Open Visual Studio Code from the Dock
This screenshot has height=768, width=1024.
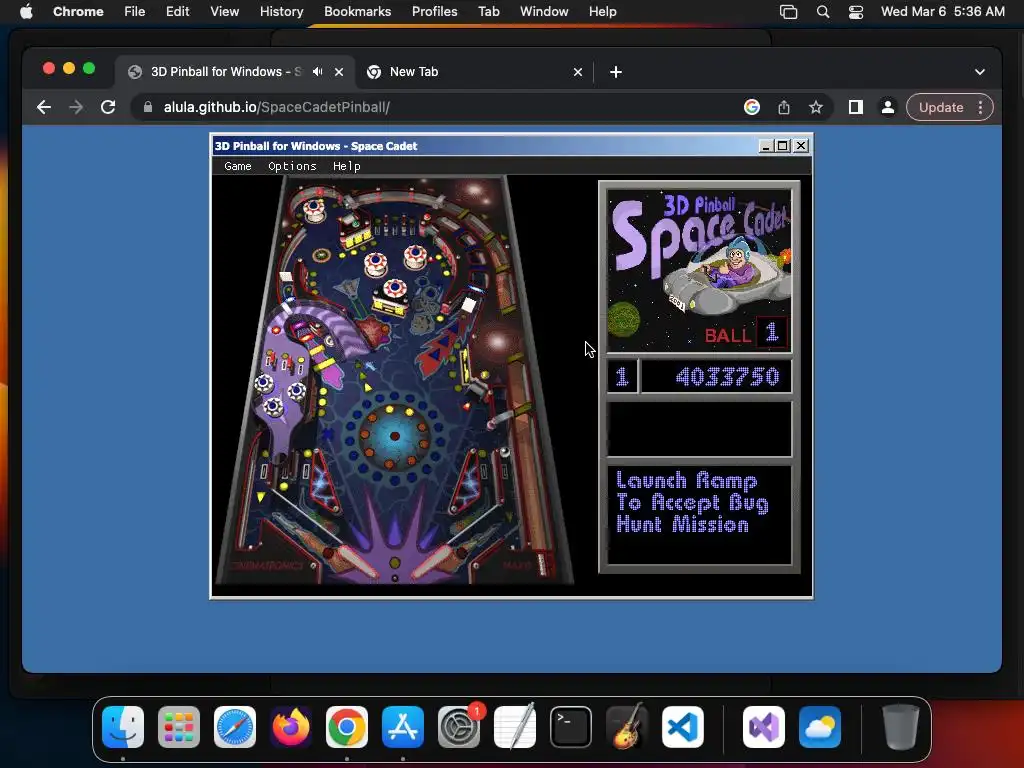coord(682,727)
